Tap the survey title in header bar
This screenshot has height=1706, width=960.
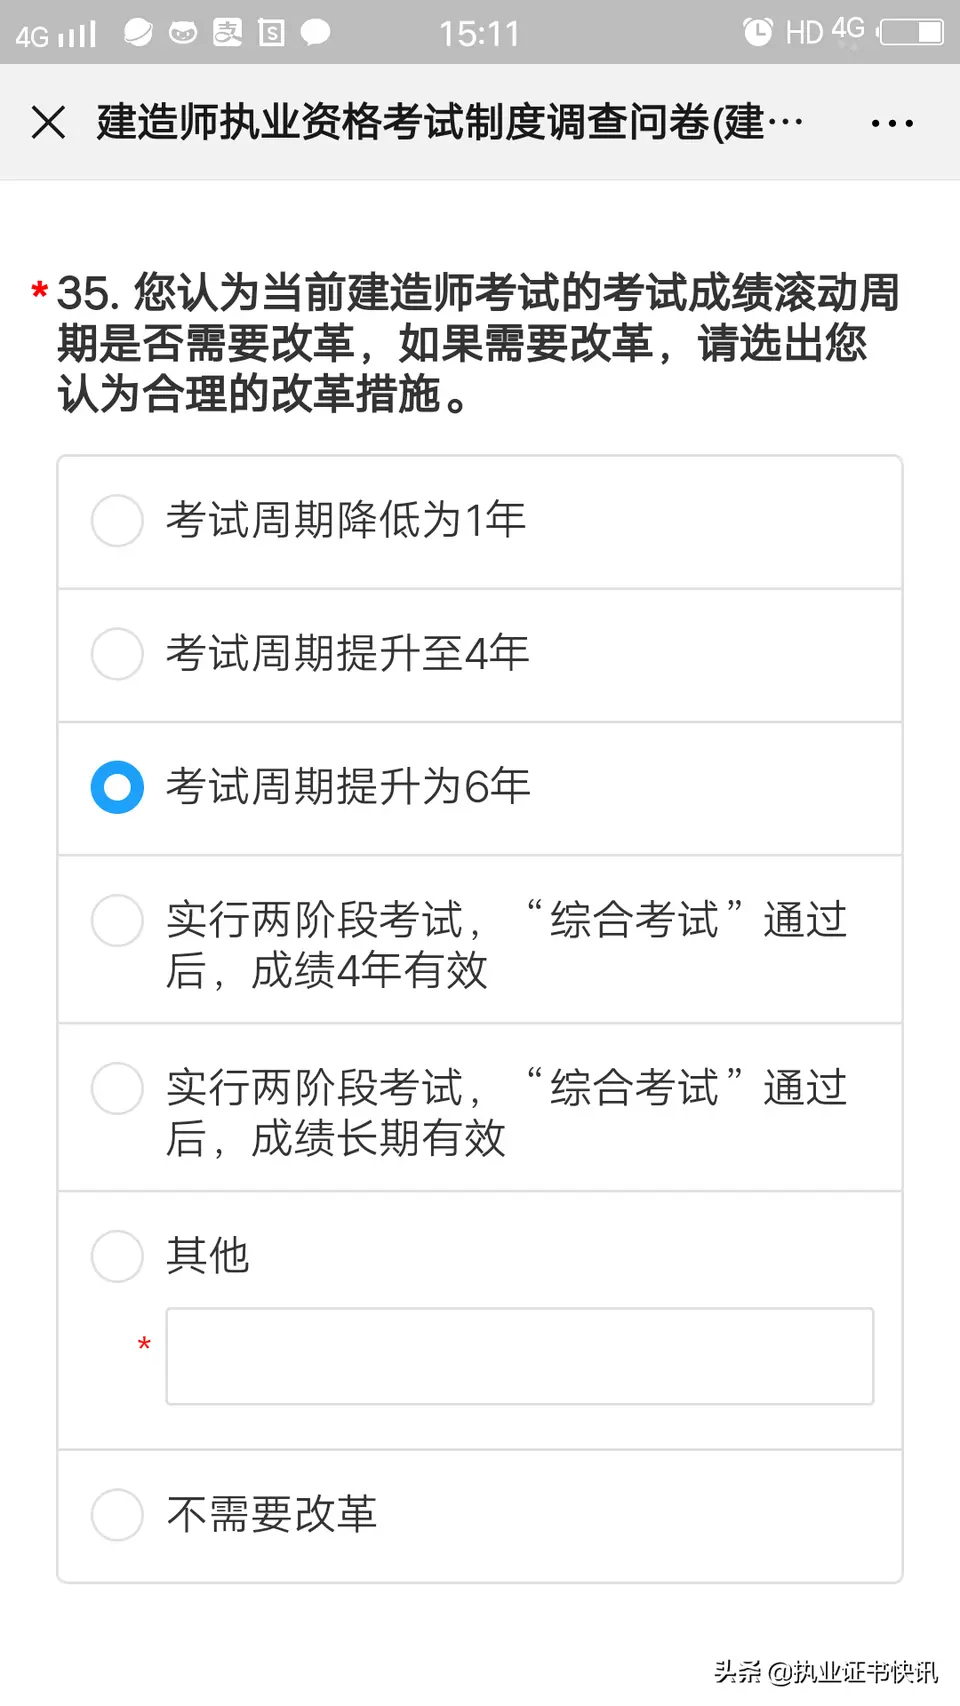point(450,123)
